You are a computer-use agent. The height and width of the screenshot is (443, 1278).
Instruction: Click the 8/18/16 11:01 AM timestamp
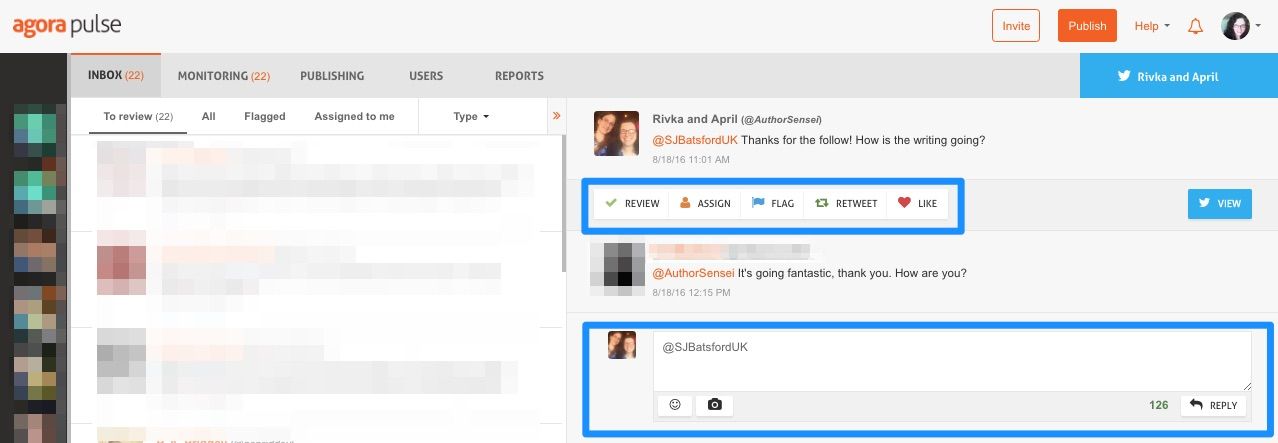click(x=691, y=159)
